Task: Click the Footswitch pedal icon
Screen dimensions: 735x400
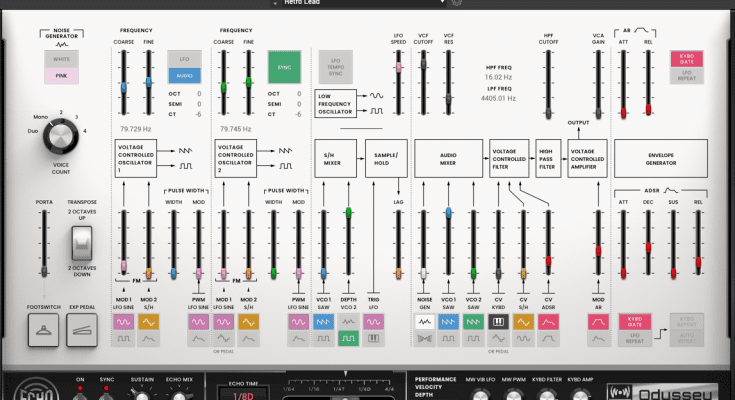Action: [43, 326]
